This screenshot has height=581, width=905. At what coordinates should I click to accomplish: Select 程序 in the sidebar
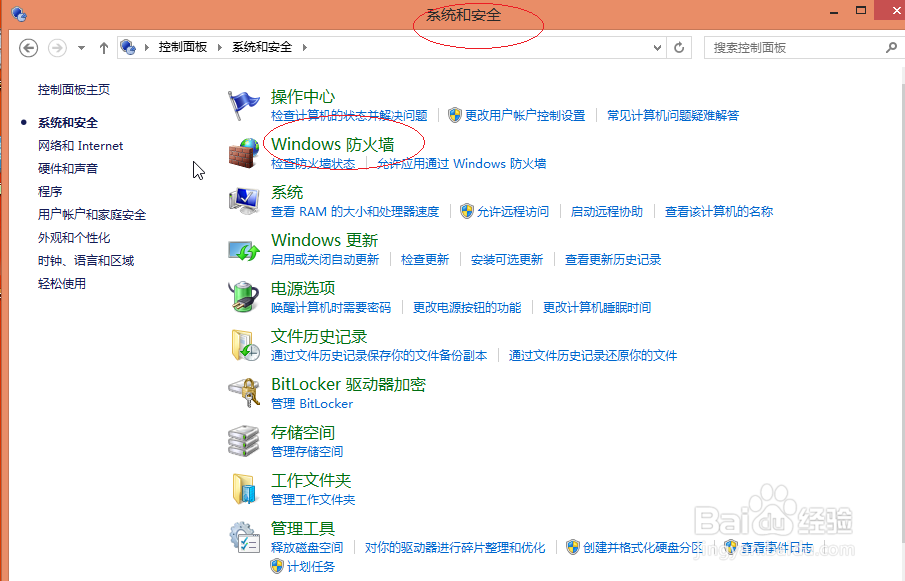pos(50,191)
